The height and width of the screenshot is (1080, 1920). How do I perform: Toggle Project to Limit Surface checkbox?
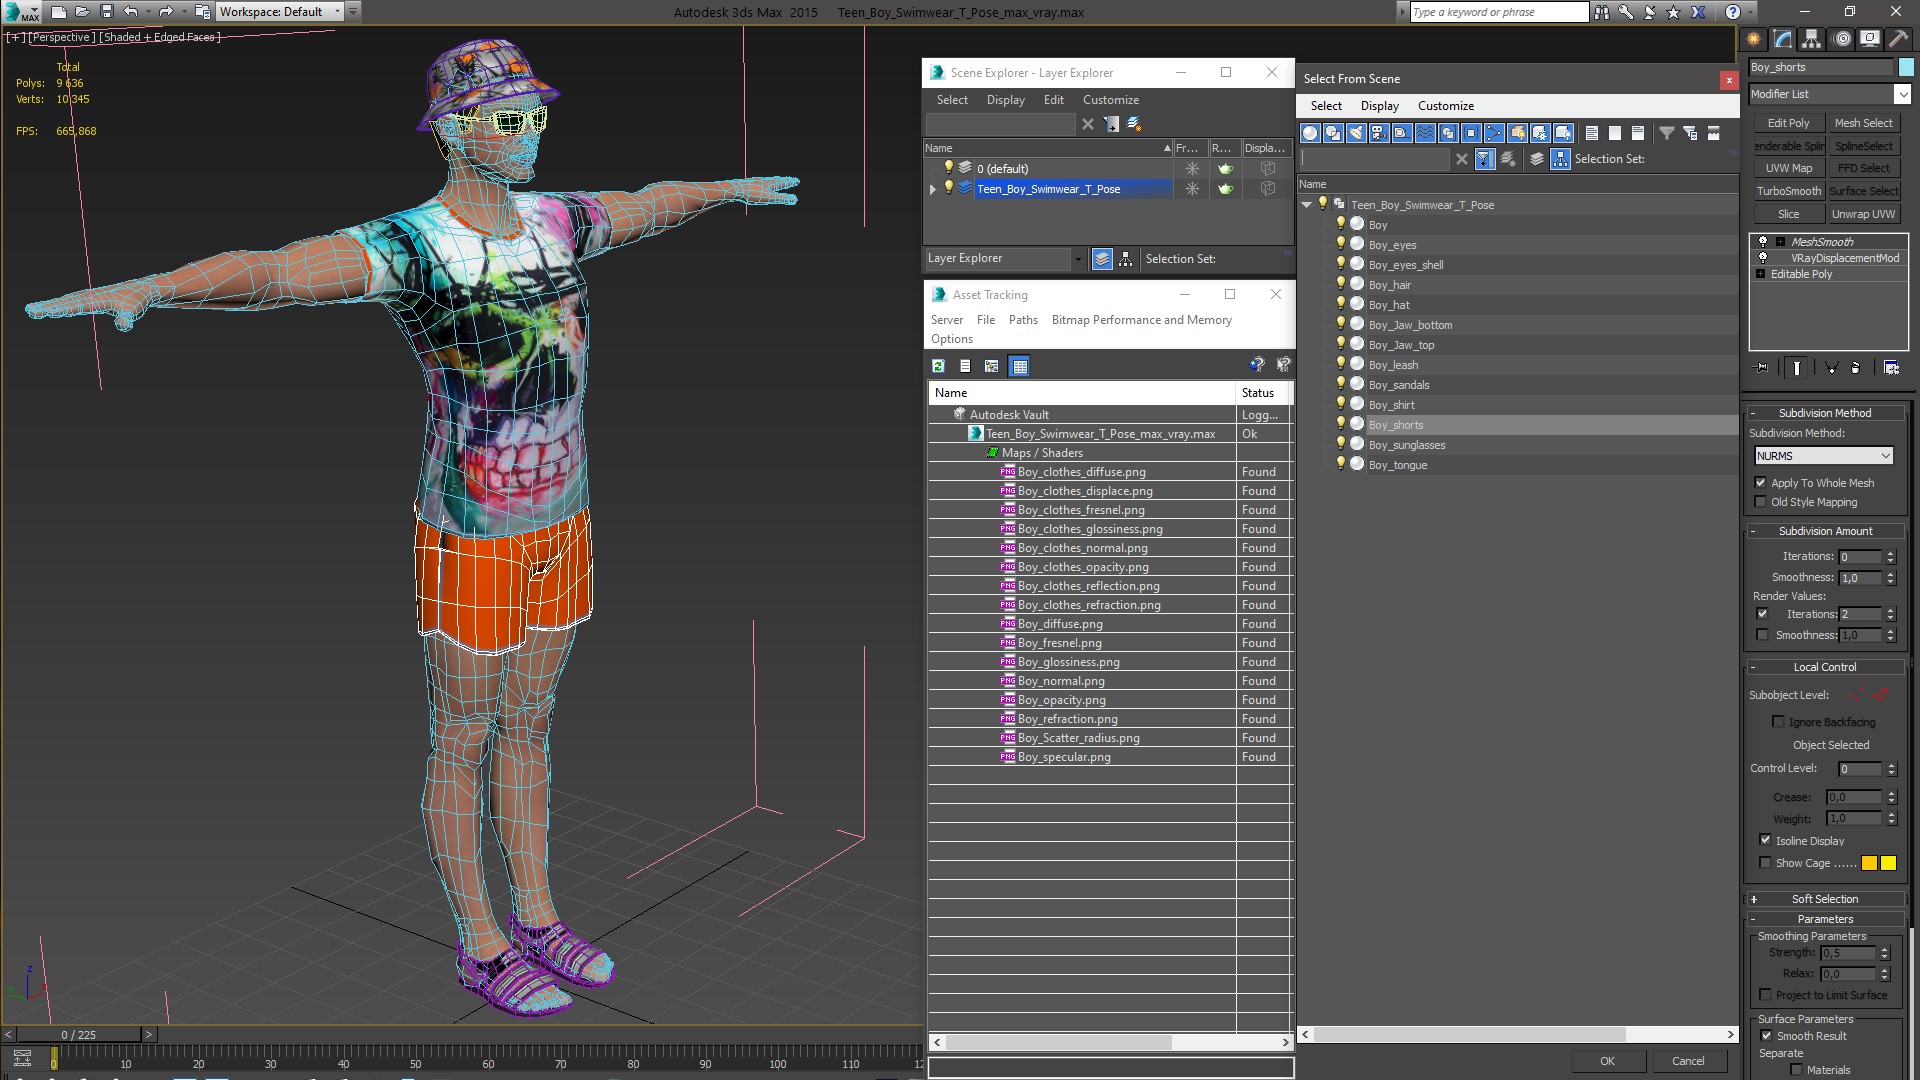pyautogui.click(x=1766, y=995)
